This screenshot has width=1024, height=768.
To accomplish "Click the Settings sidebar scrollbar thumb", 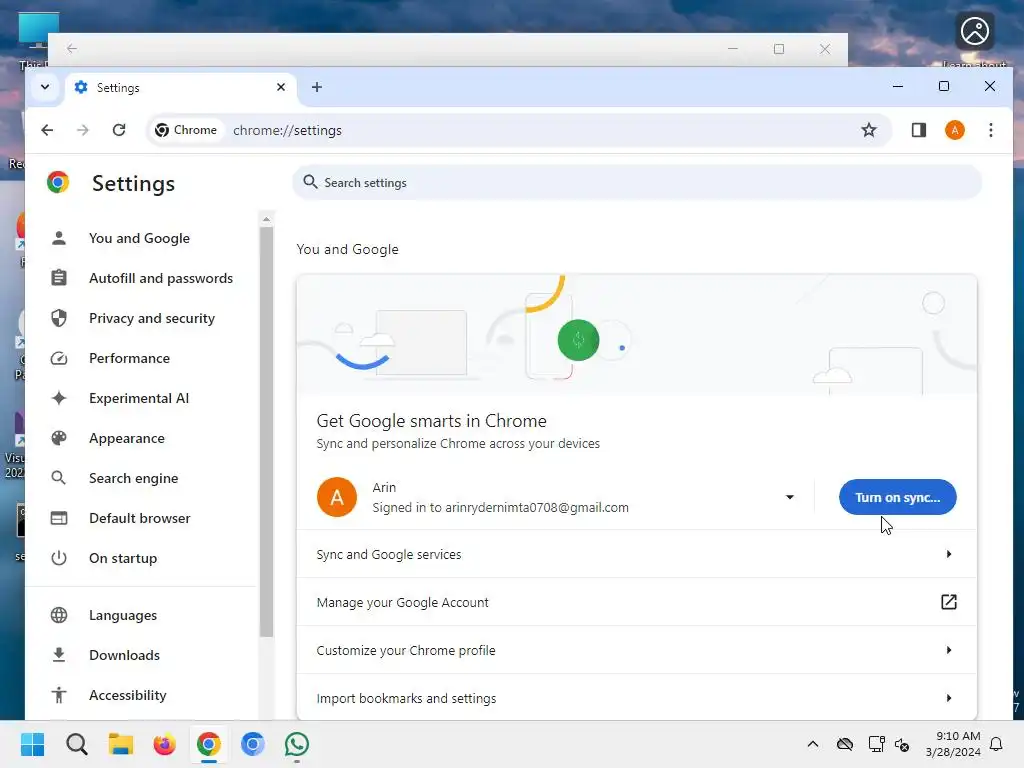I will 266,431.
